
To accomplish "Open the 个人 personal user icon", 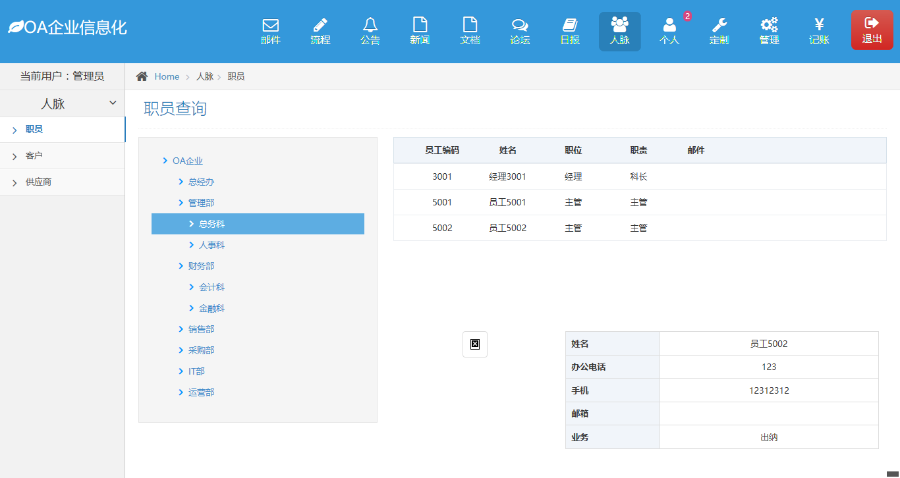I will click(x=669, y=32).
